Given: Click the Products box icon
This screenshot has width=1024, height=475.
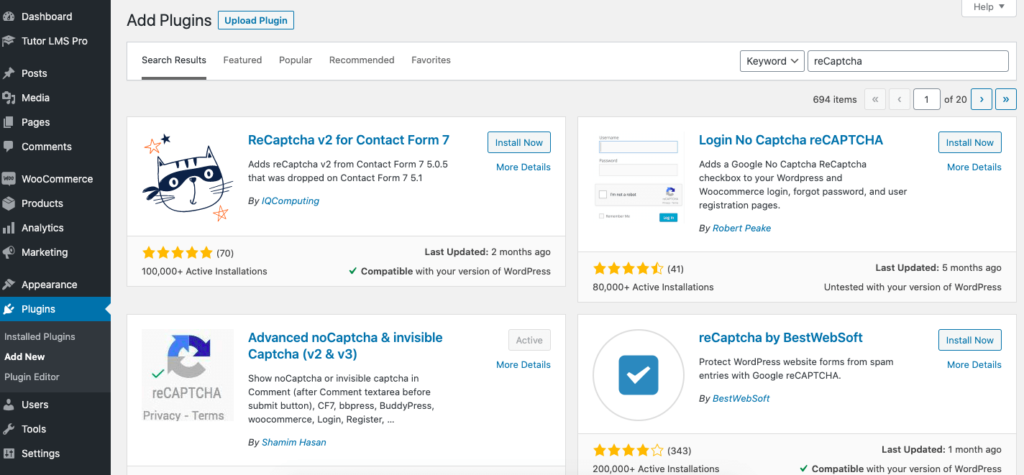Looking at the screenshot, I should click(8, 203).
